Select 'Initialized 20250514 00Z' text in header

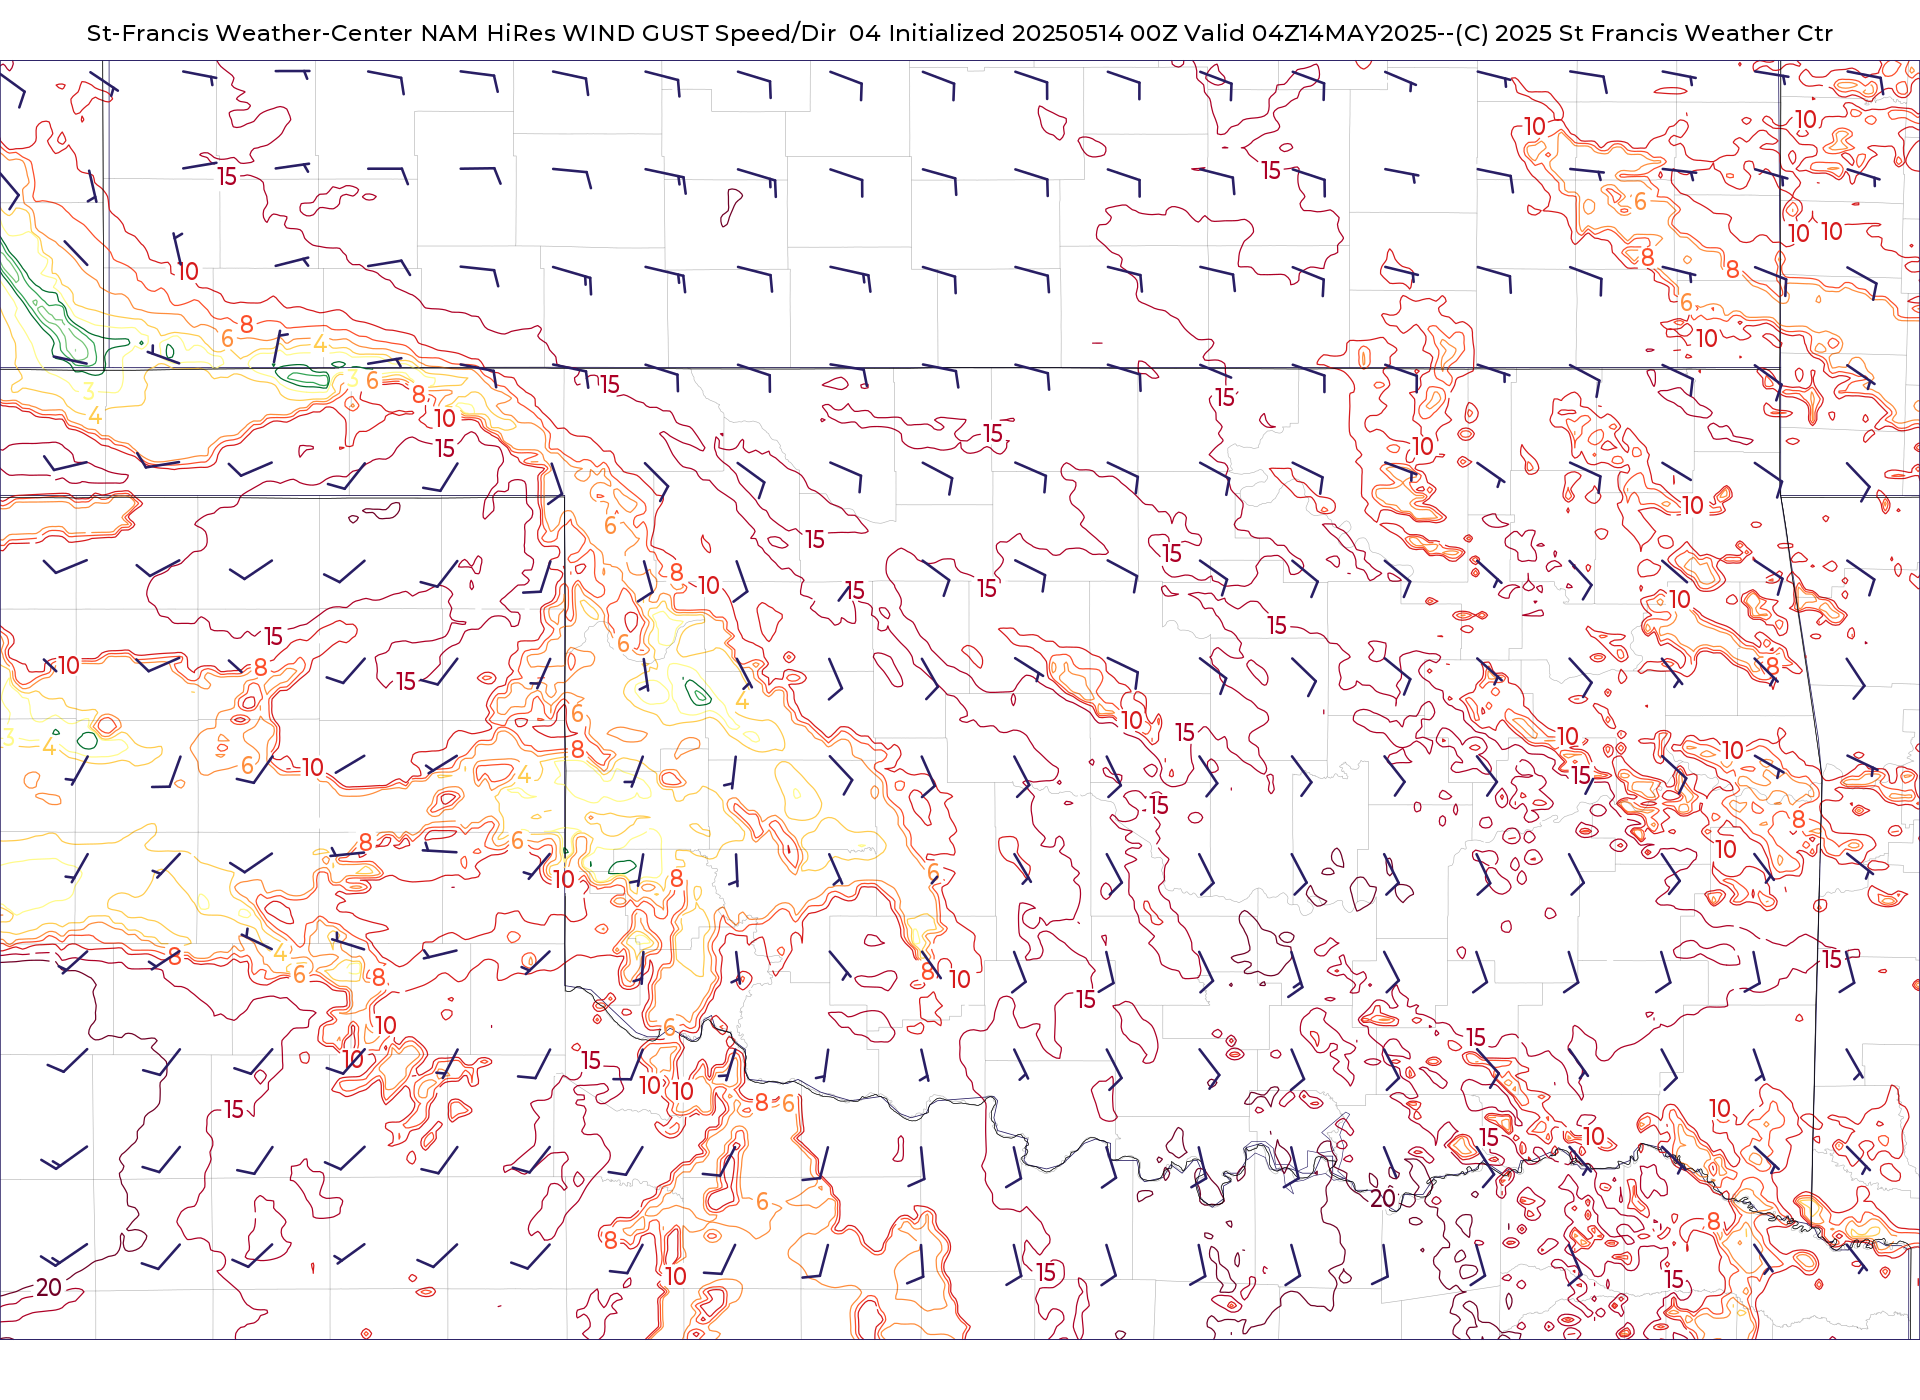[1033, 33]
